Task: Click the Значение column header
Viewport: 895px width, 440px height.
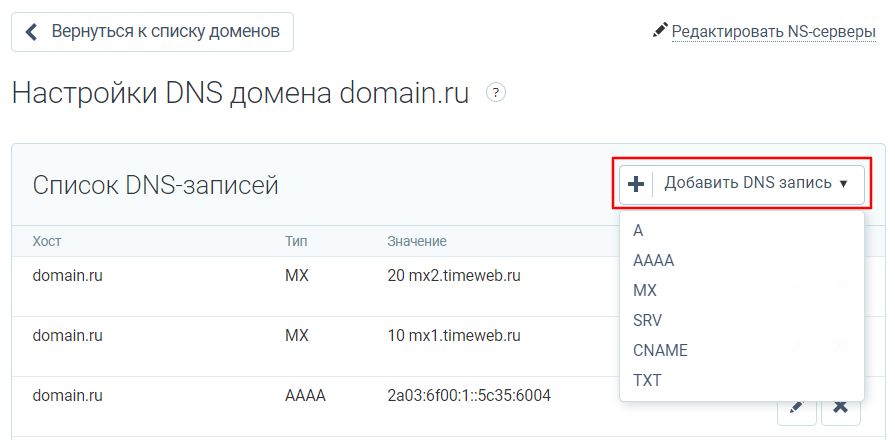Action: [x=417, y=241]
